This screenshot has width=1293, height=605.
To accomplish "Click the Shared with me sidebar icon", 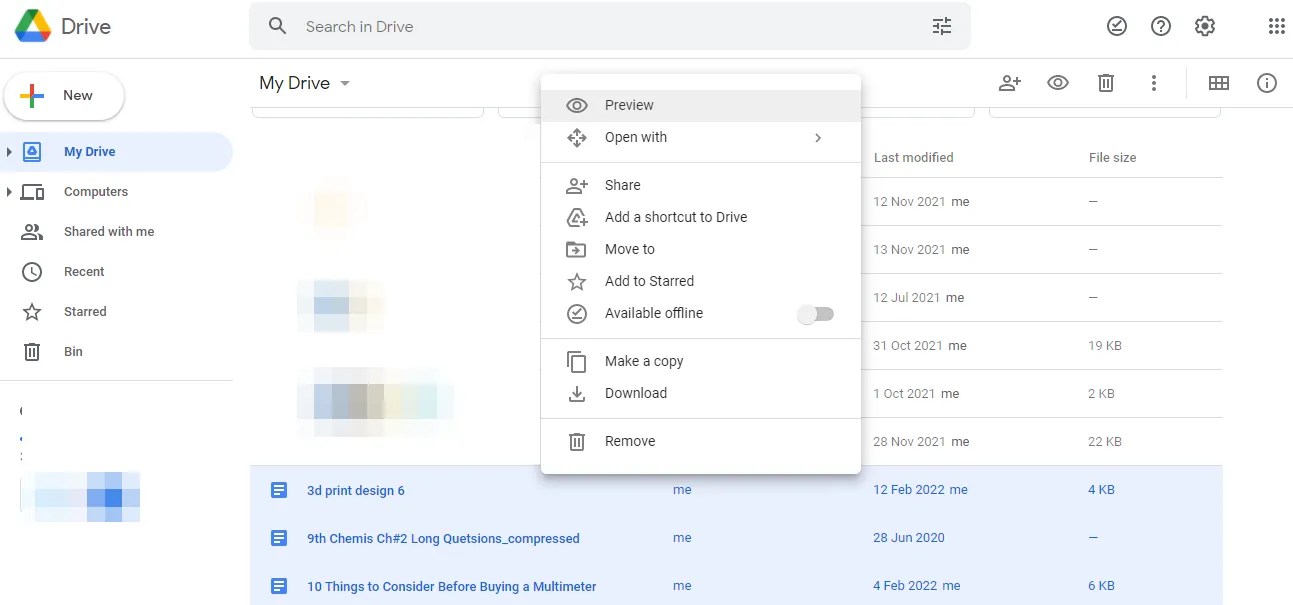I will click(32, 231).
